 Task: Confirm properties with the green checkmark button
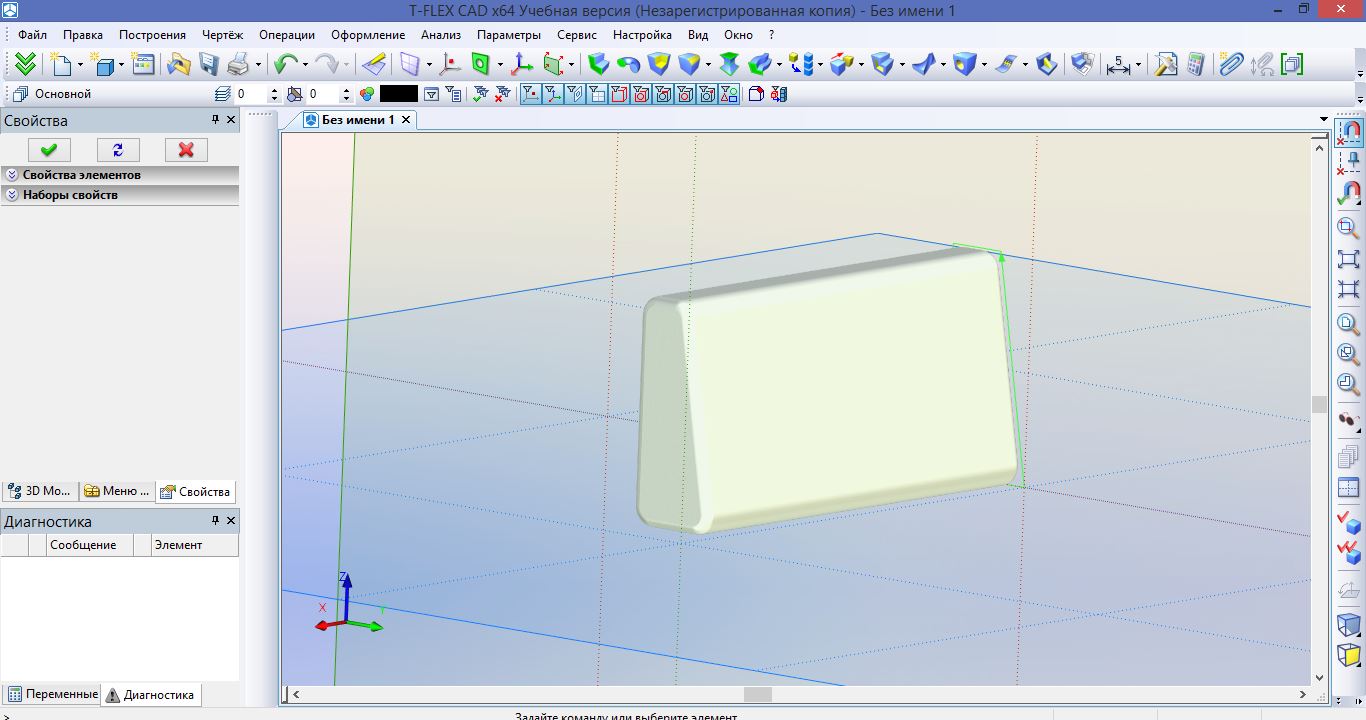(x=49, y=150)
